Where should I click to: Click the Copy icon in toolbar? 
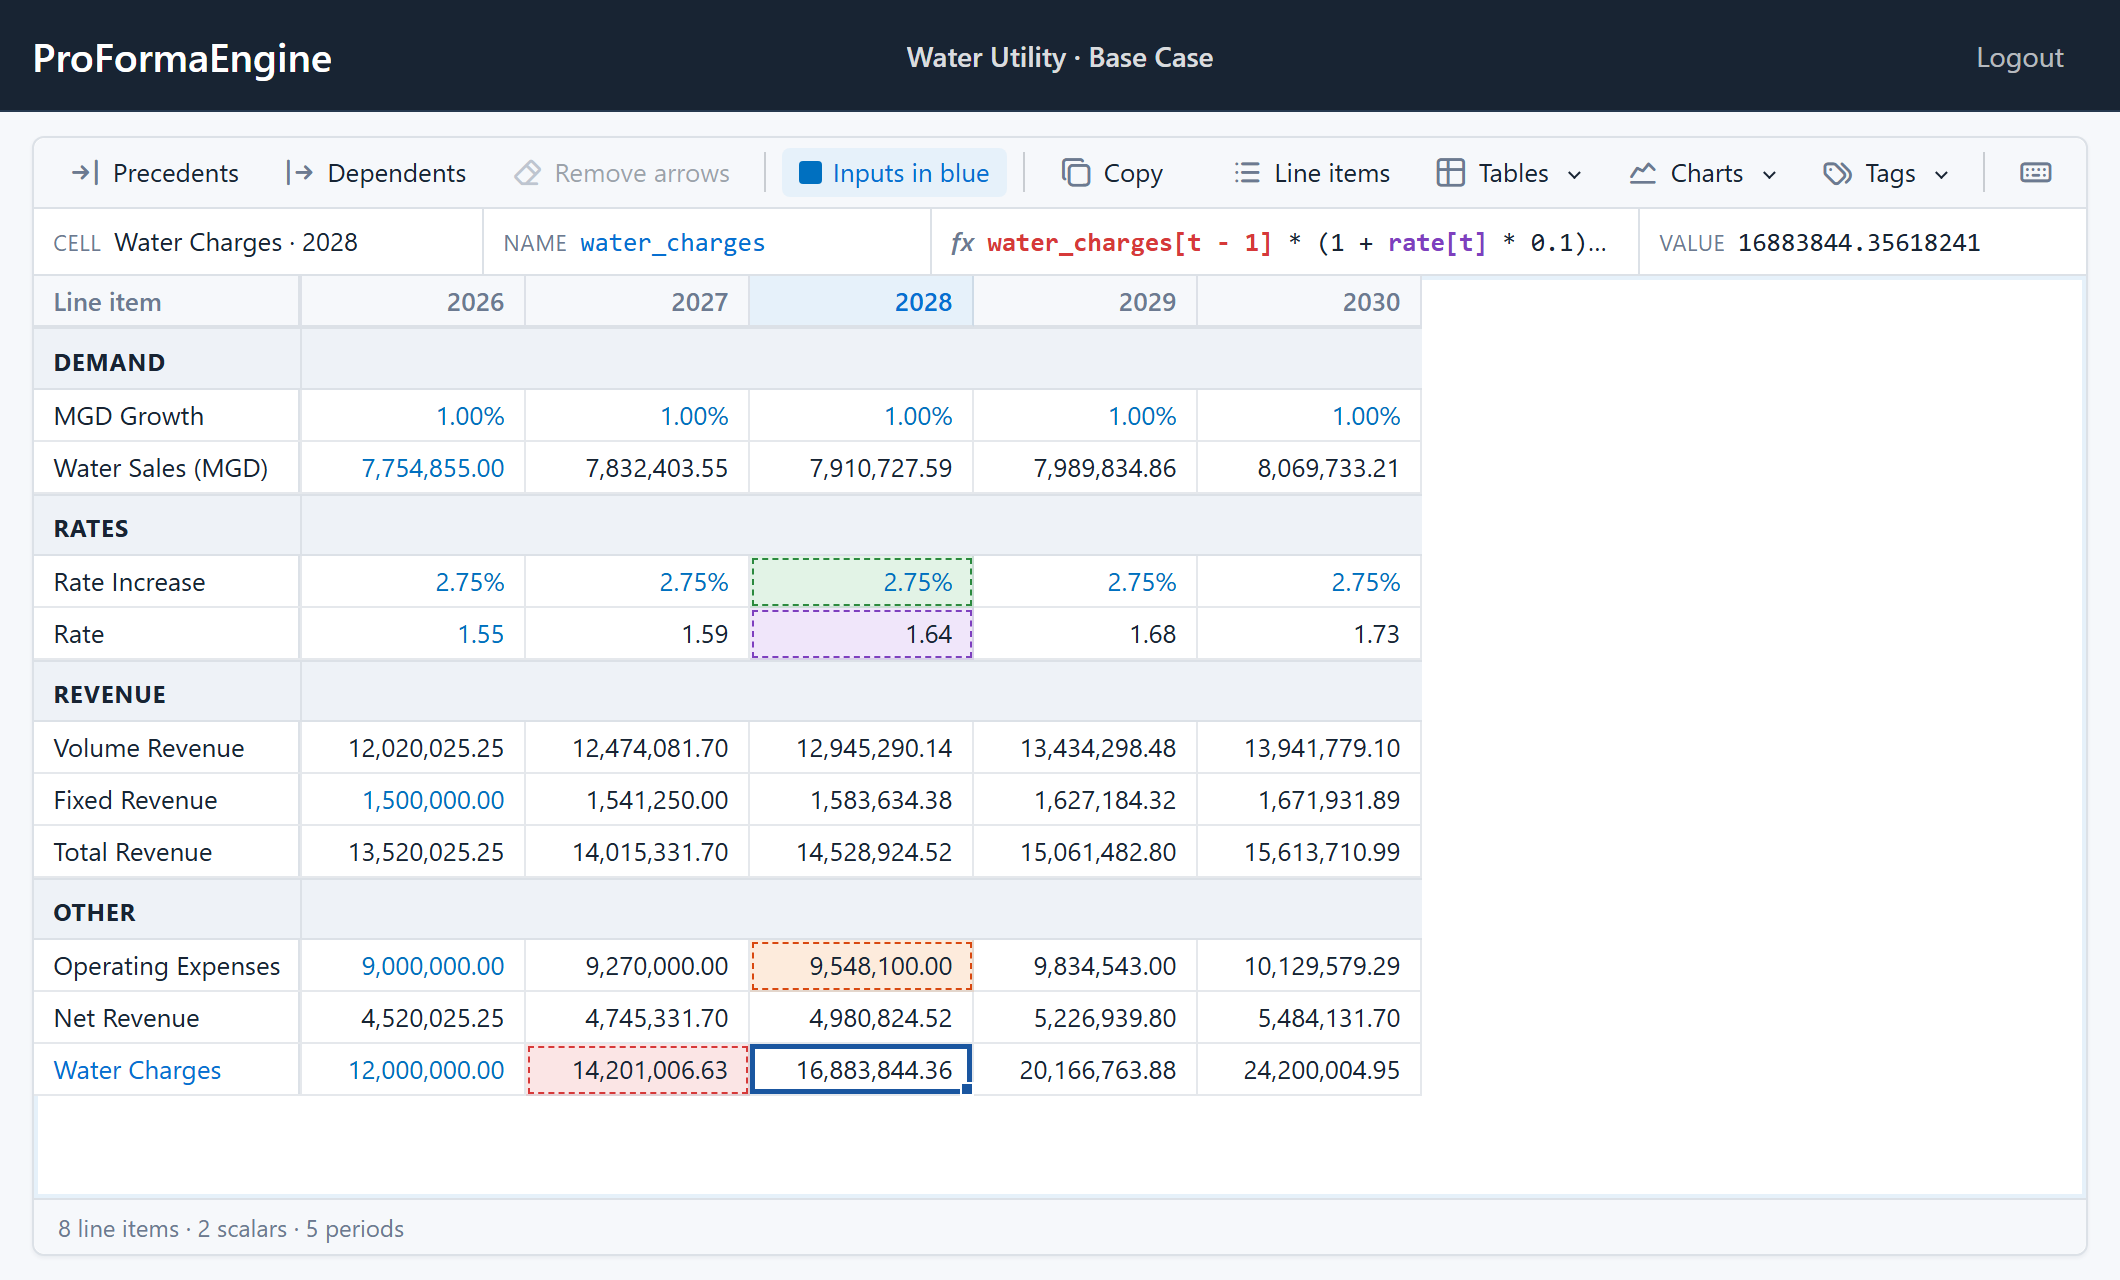1076,173
